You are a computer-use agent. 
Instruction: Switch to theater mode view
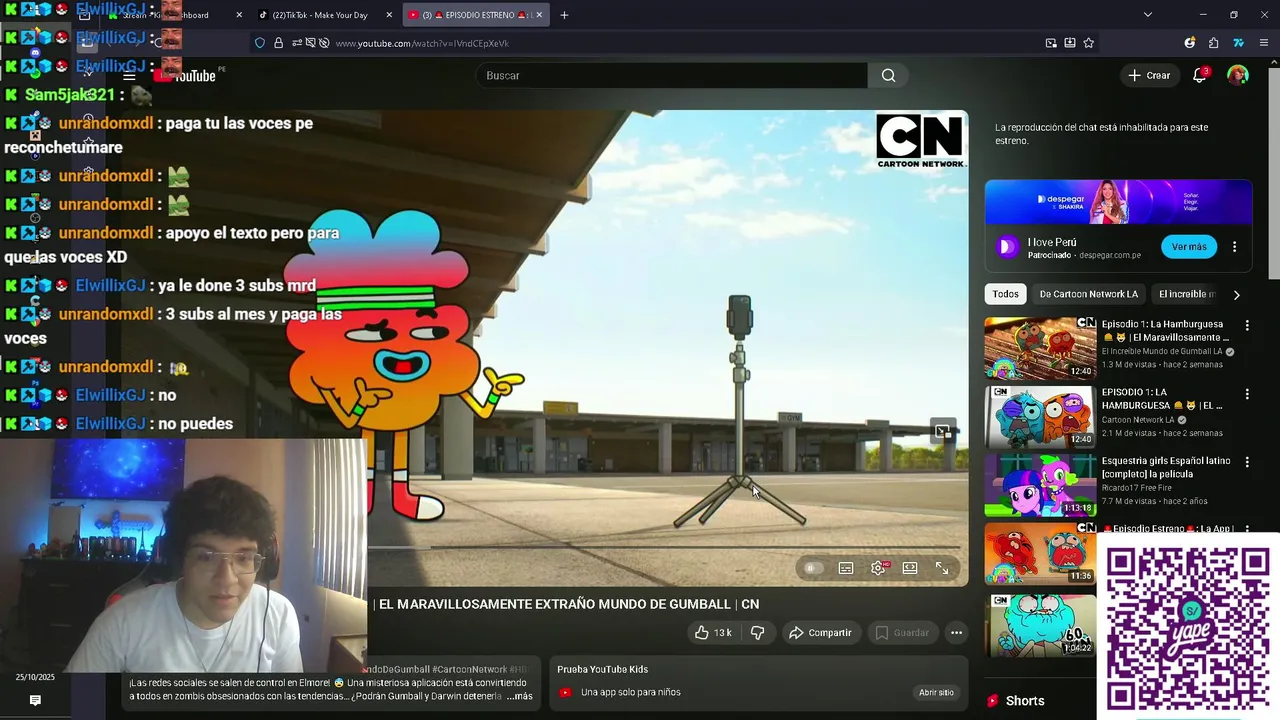click(910, 568)
